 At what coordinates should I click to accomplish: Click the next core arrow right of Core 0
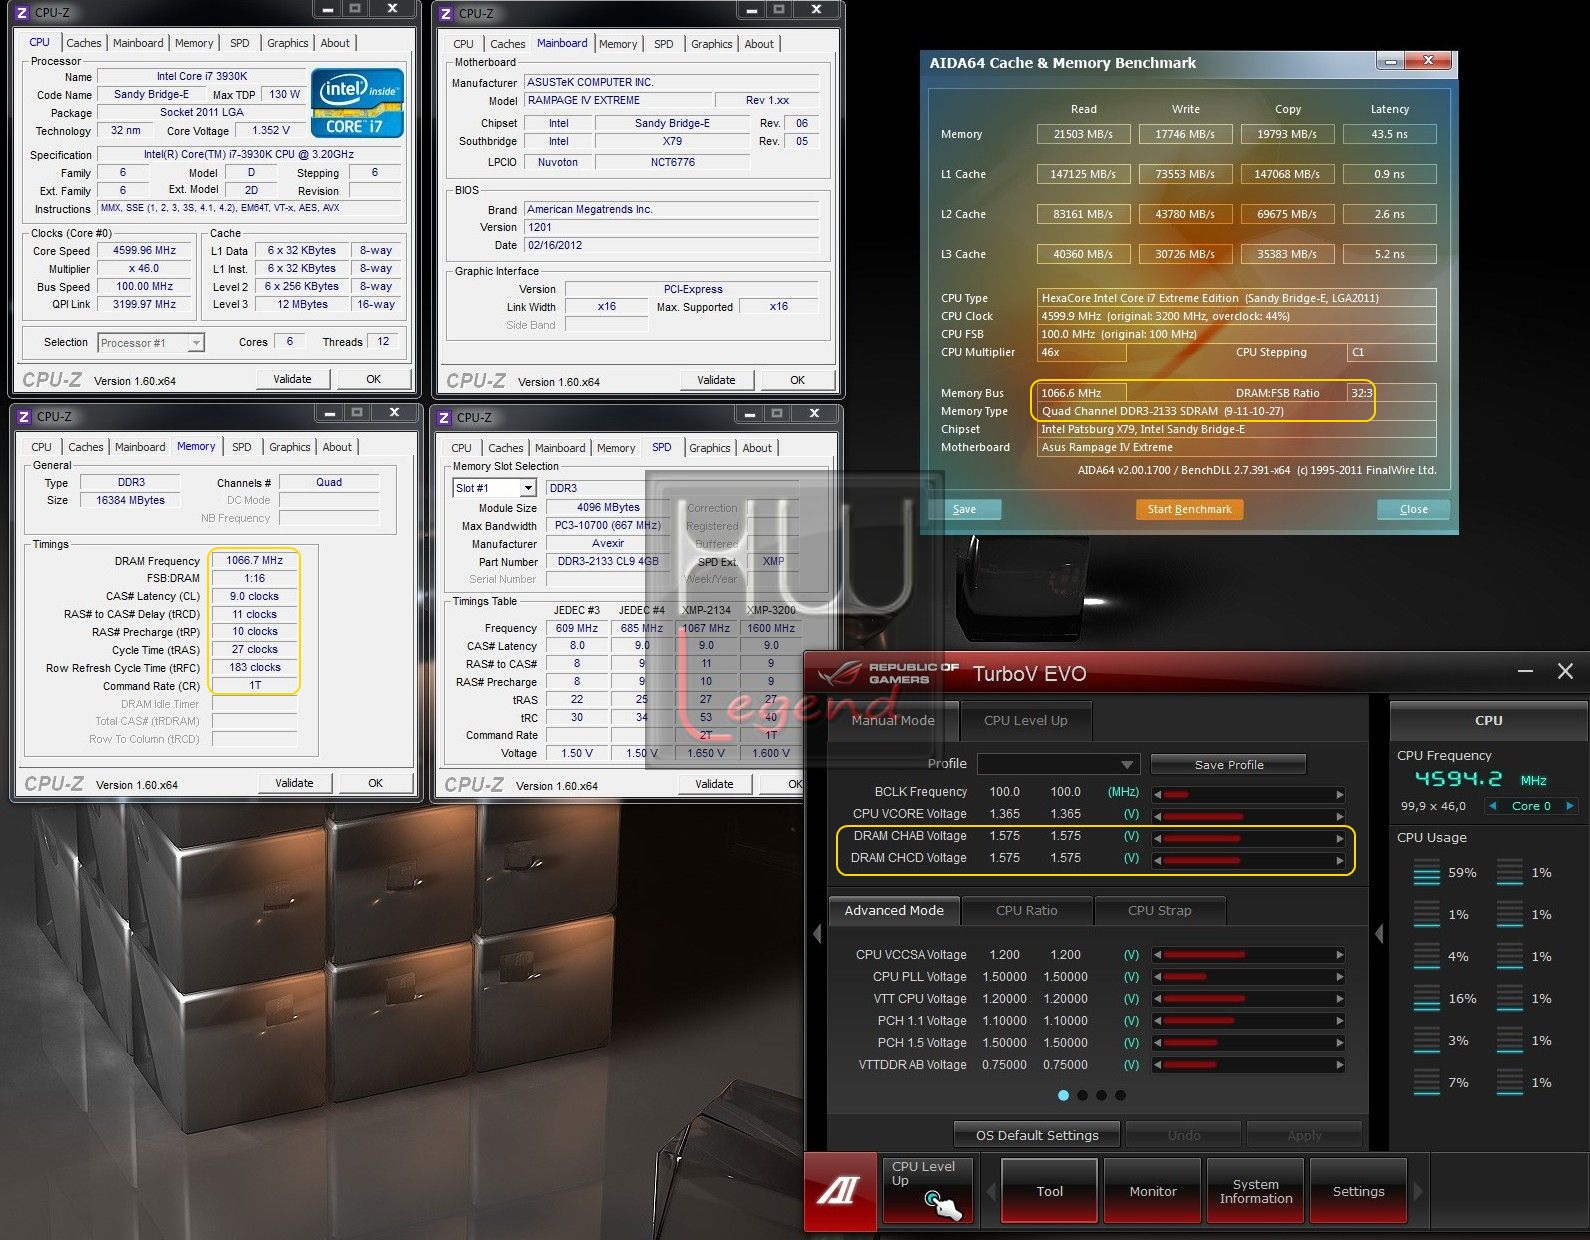(x=1570, y=806)
